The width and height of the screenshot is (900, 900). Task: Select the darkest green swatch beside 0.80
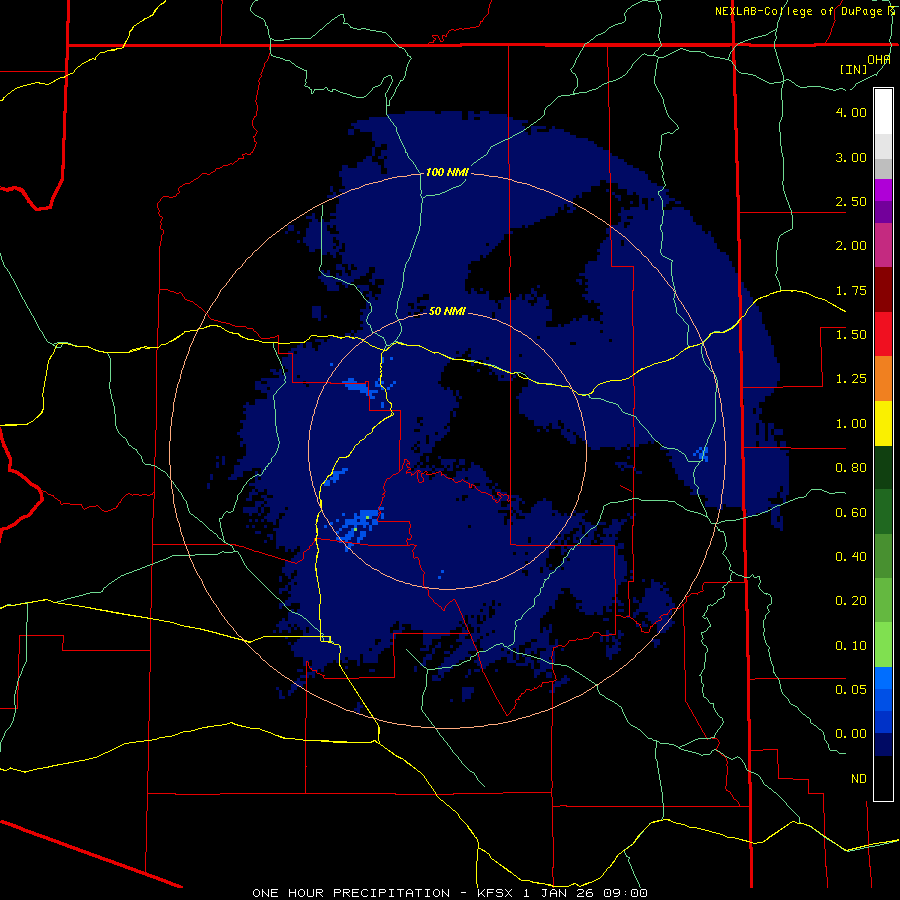tap(883, 467)
